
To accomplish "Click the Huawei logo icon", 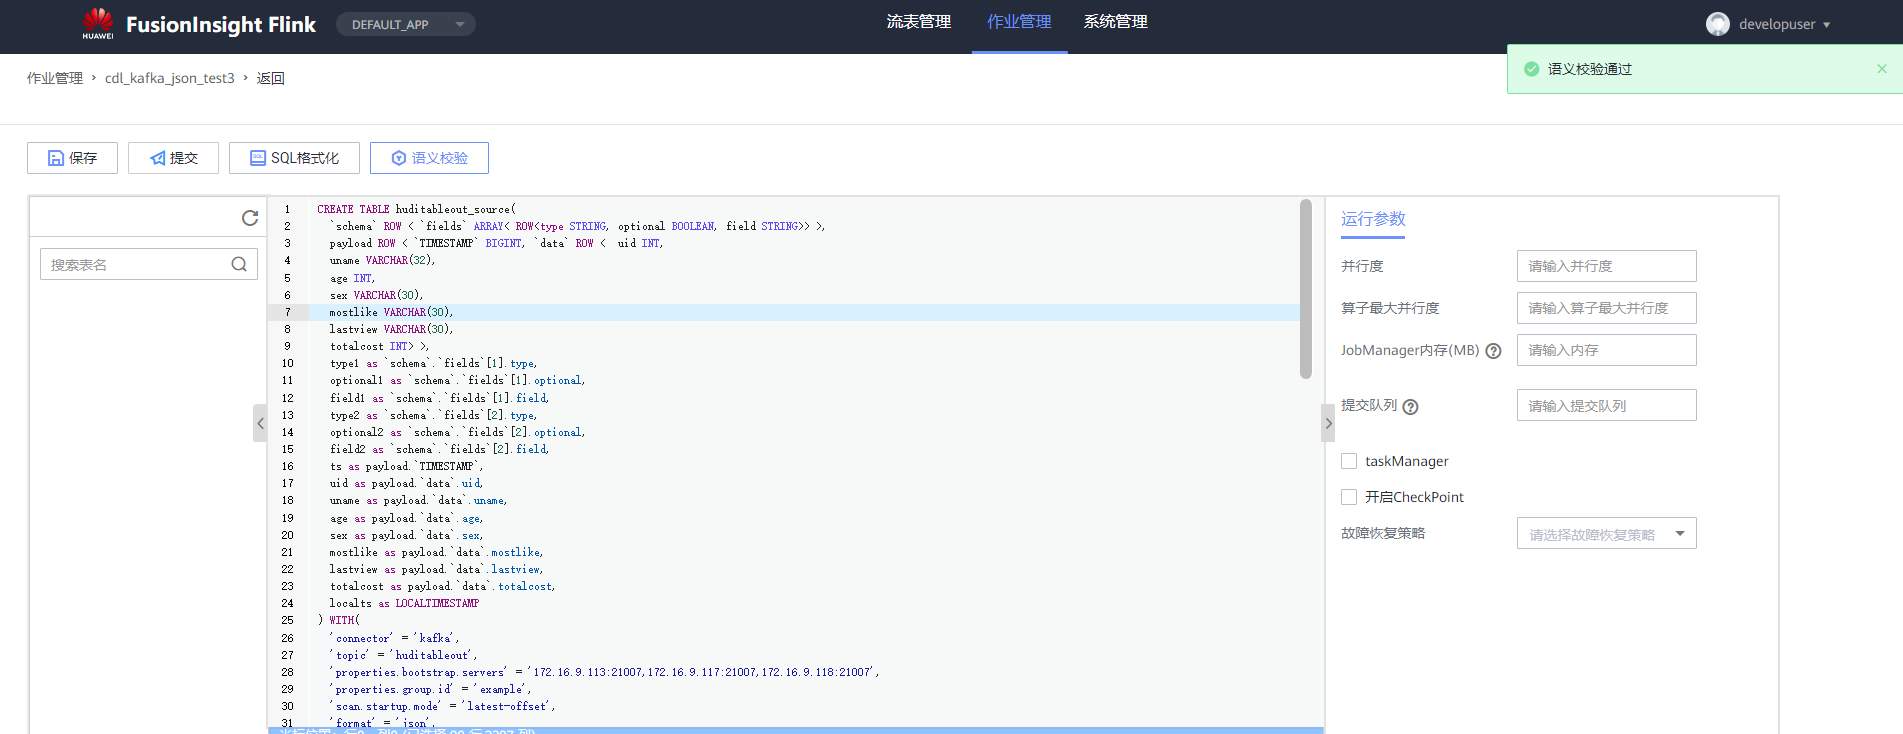I will click(98, 23).
